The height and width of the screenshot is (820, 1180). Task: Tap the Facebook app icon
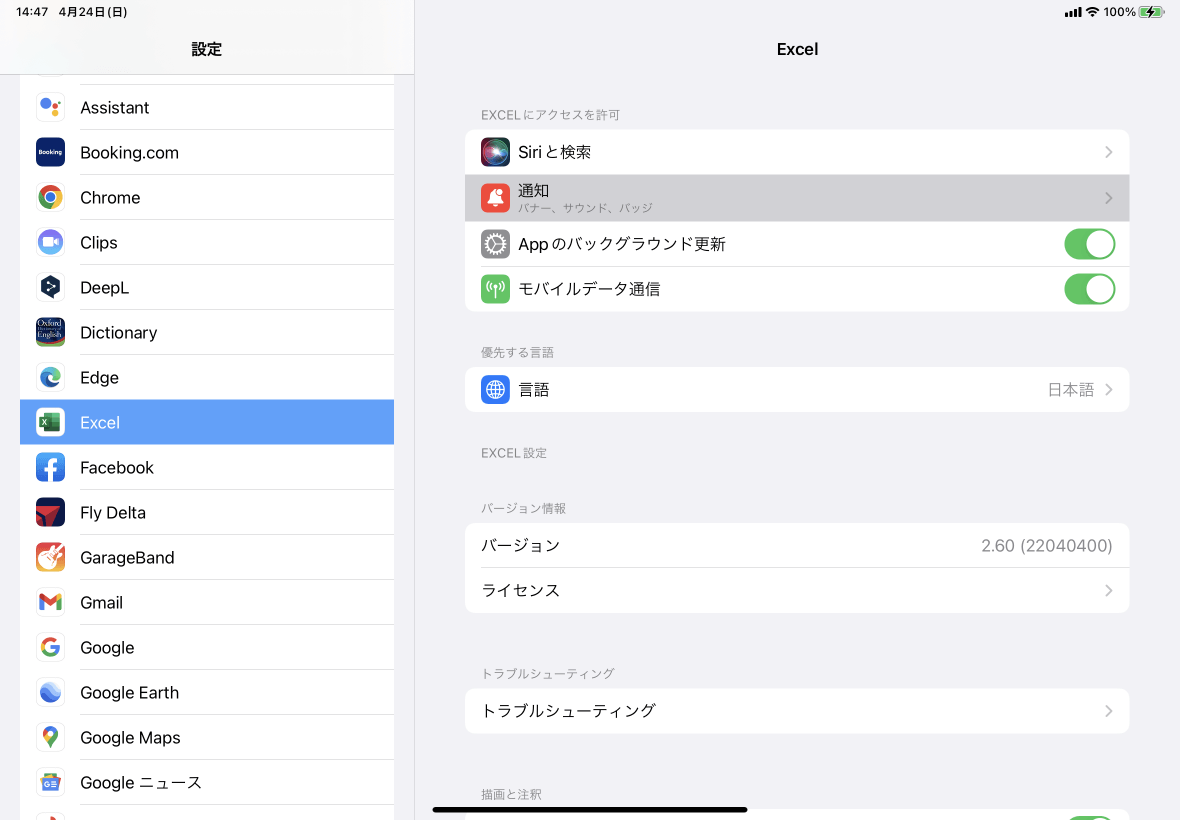tap(50, 468)
